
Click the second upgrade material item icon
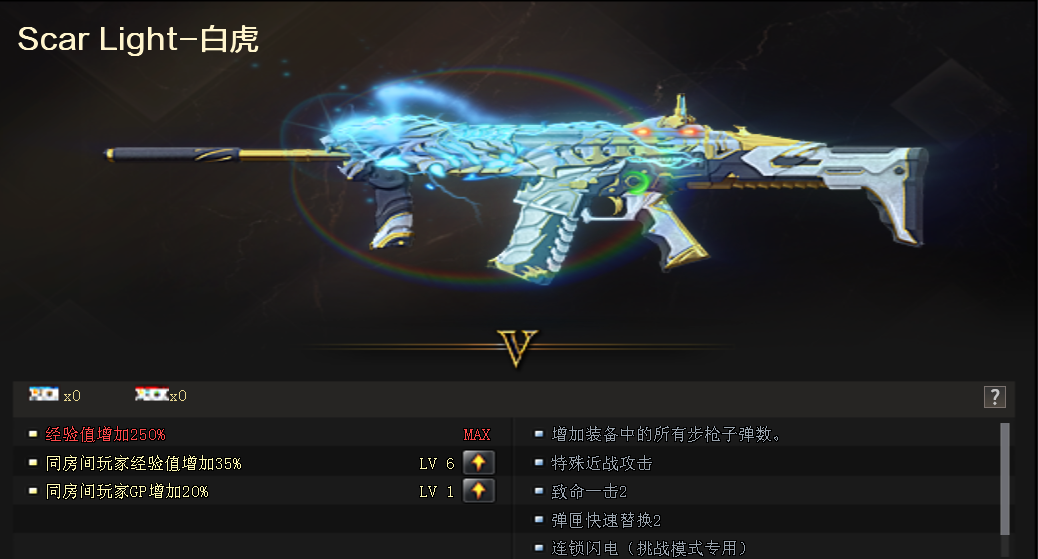click(152, 395)
